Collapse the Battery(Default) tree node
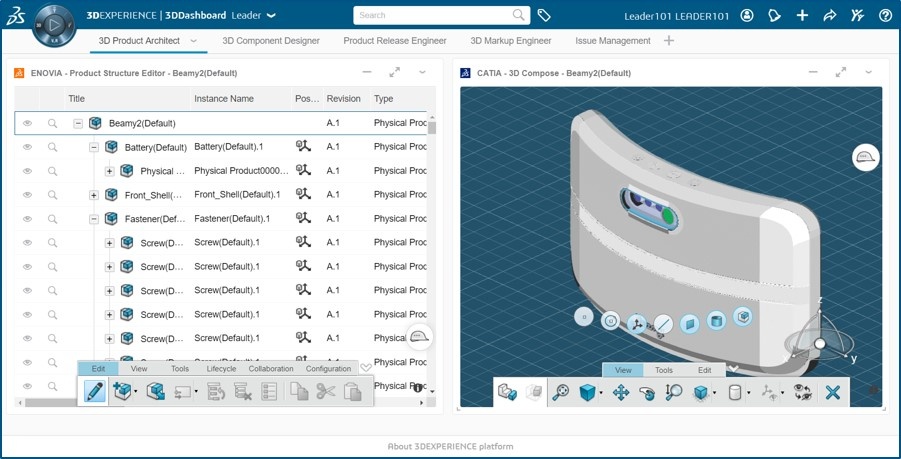 94,148
